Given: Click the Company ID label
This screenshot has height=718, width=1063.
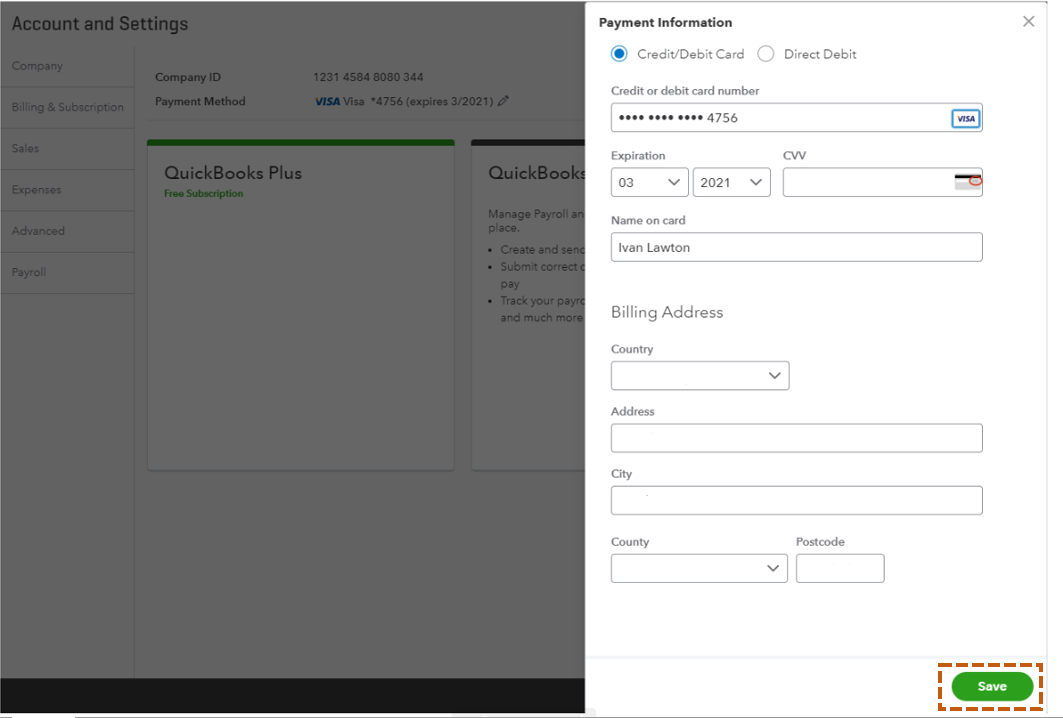Looking at the screenshot, I should [188, 77].
